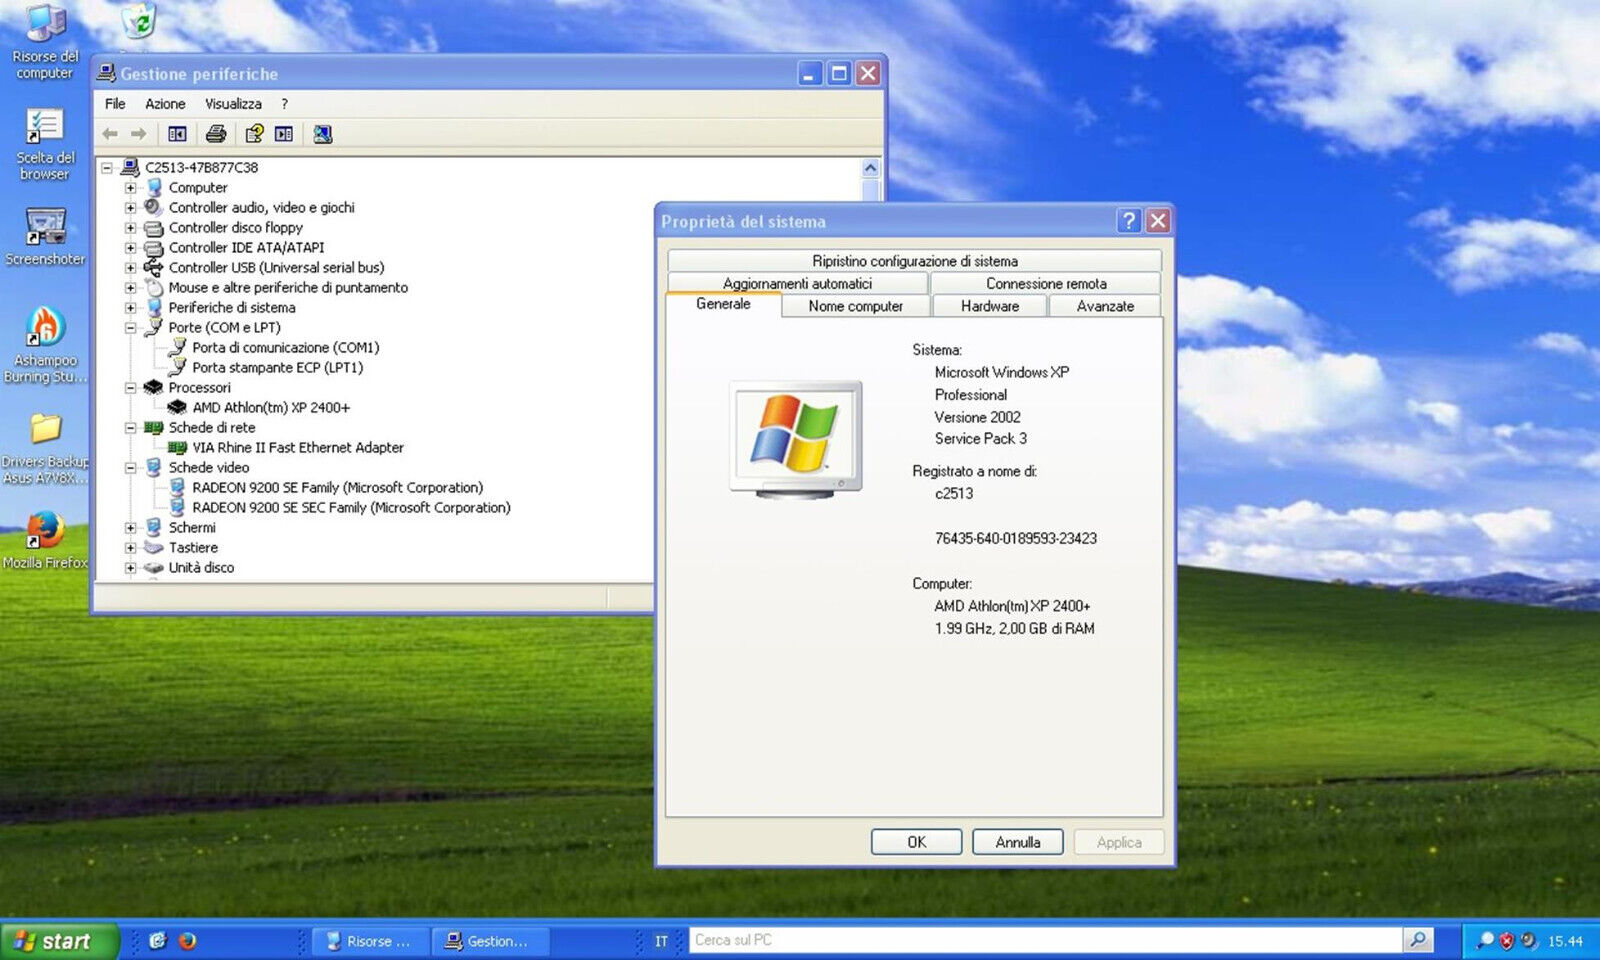Screen dimensions: 1600x960
Task: Click the ? help button in system properties
Action: point(1129,221)
